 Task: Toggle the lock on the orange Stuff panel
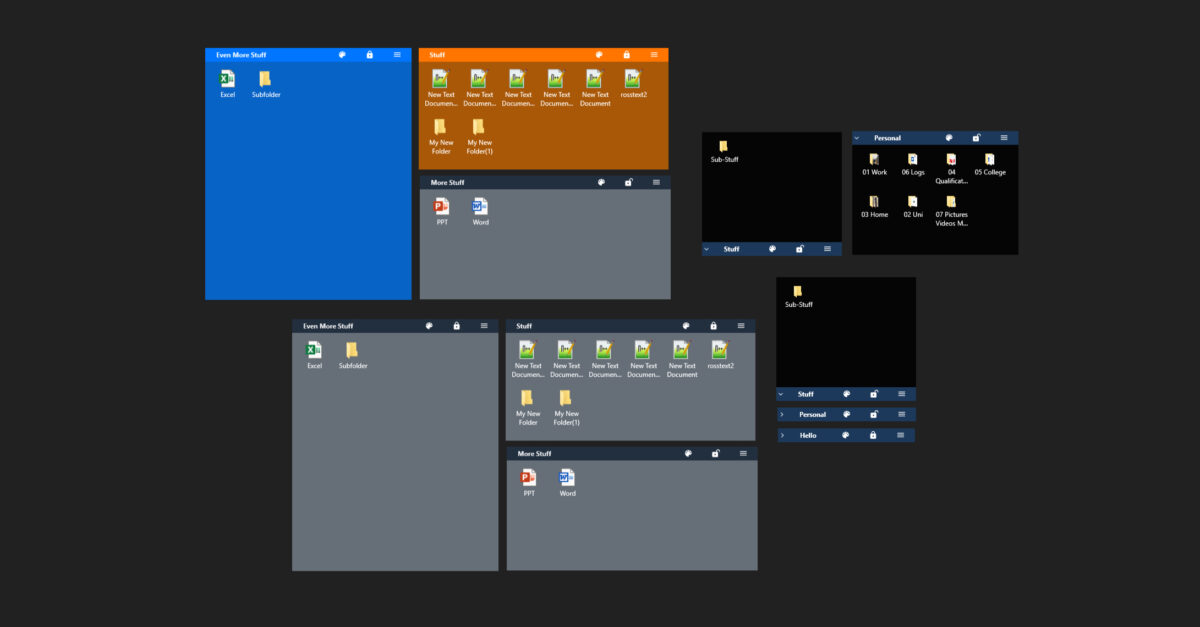627,55
